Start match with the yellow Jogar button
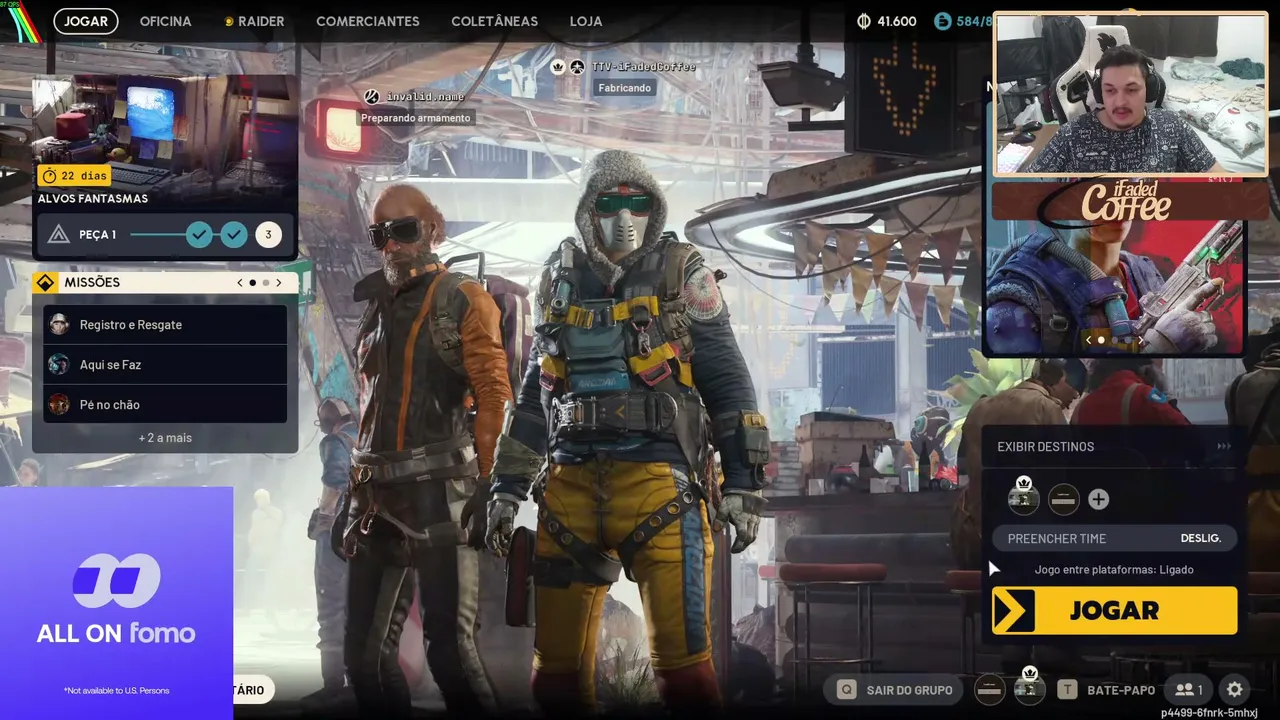 tap(1114, 610)
